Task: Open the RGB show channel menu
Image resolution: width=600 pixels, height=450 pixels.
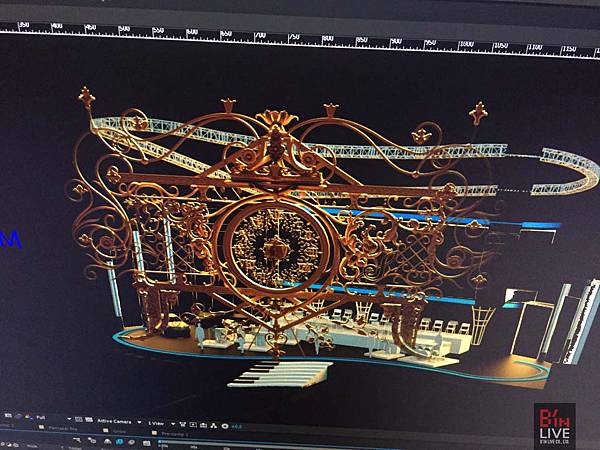Action: pos(28,417)
